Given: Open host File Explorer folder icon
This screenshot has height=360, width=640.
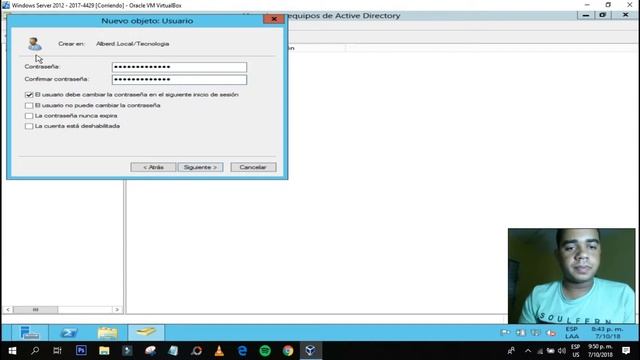Looking at the screenshot, I should 104,351.
